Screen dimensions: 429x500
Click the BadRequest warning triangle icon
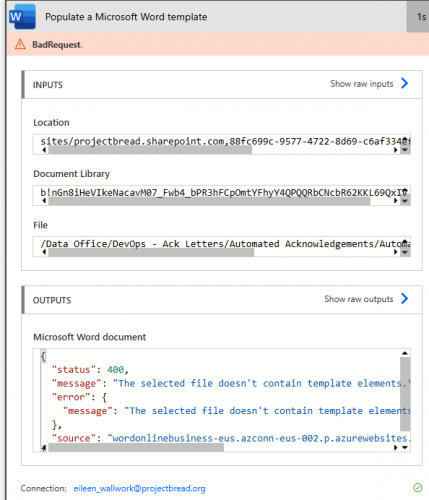coord(20,44)
